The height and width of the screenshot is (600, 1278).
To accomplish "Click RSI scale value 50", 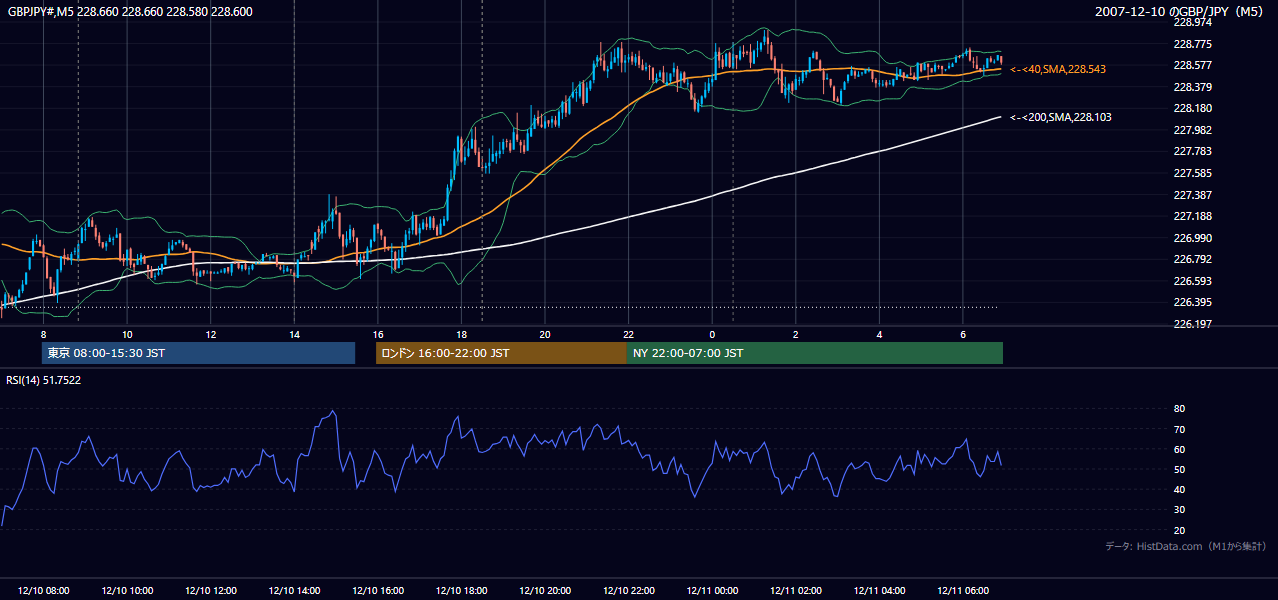I will click(x=1180, y=469).
